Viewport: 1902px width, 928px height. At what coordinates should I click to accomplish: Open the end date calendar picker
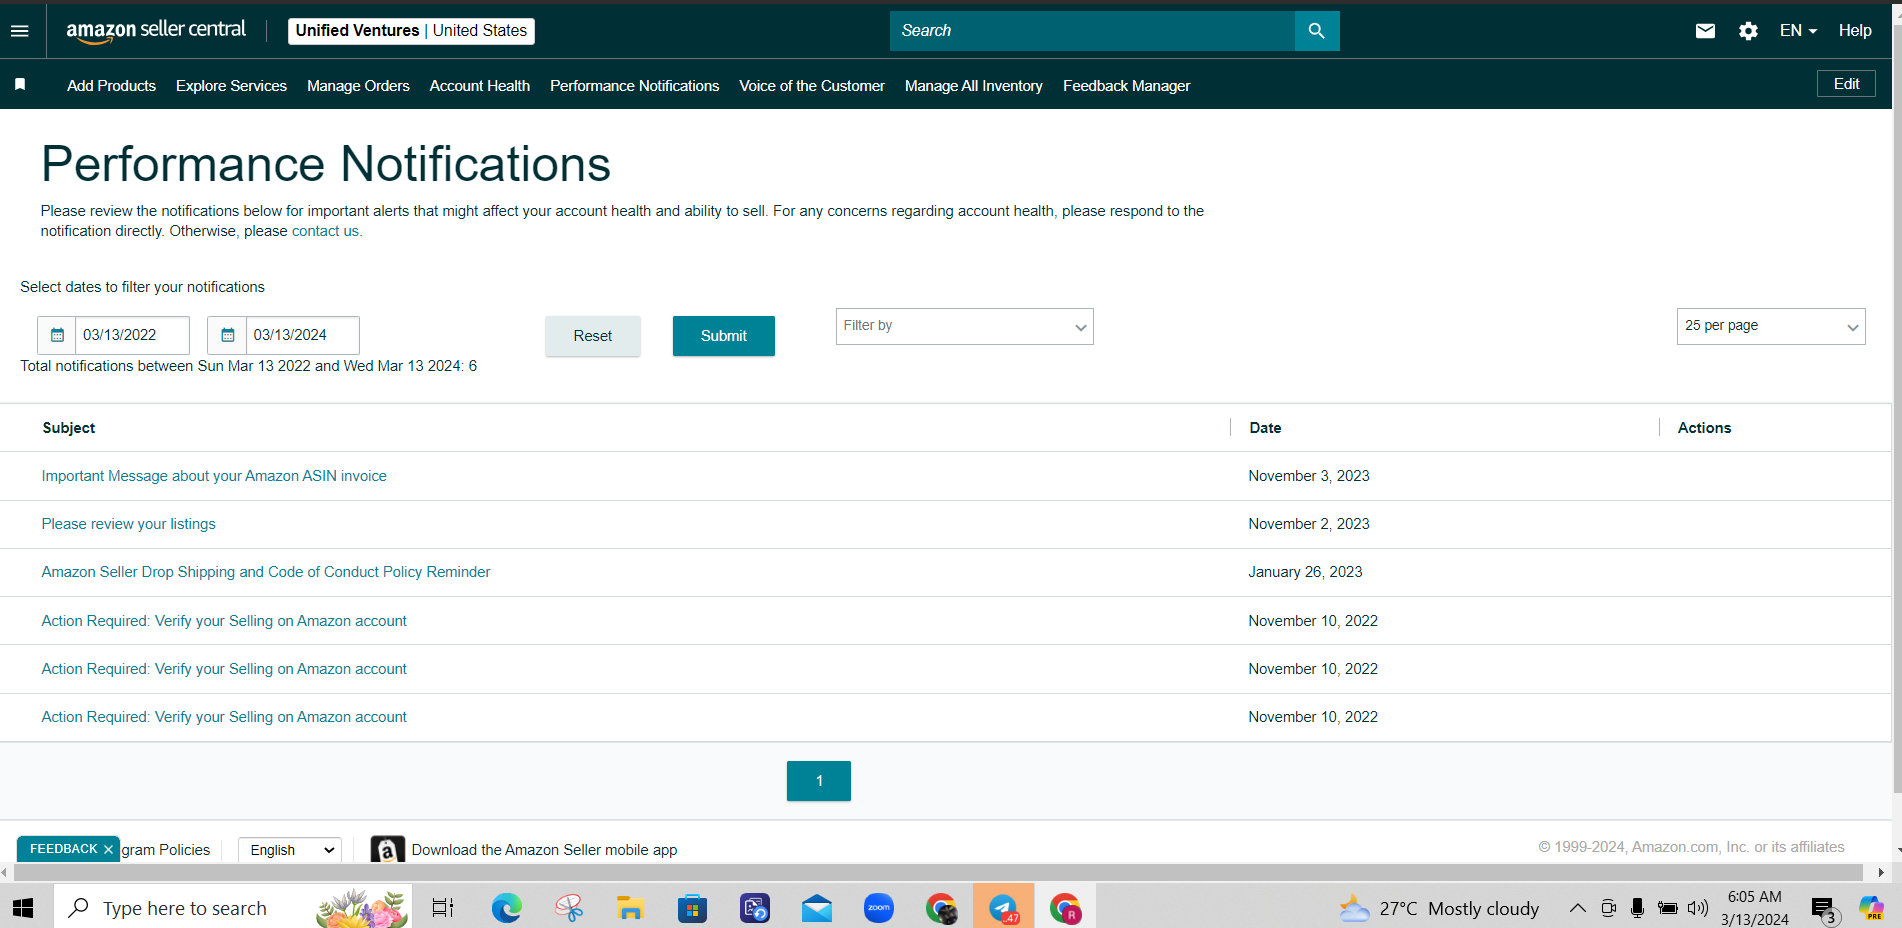tap(227, 335)
